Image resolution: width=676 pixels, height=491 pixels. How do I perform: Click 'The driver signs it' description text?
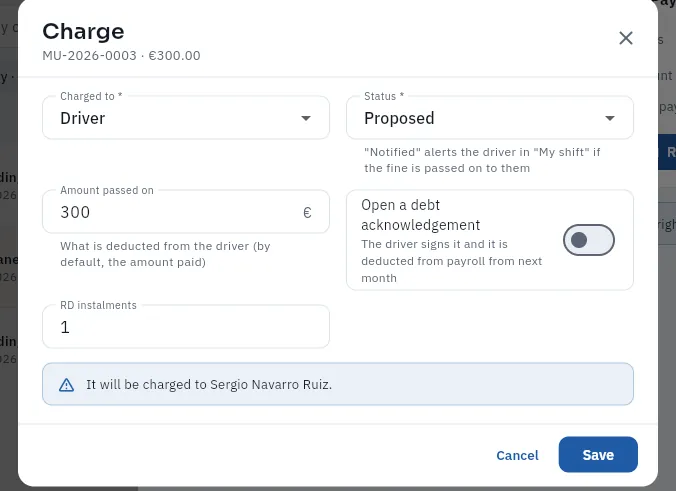(451, 261)
